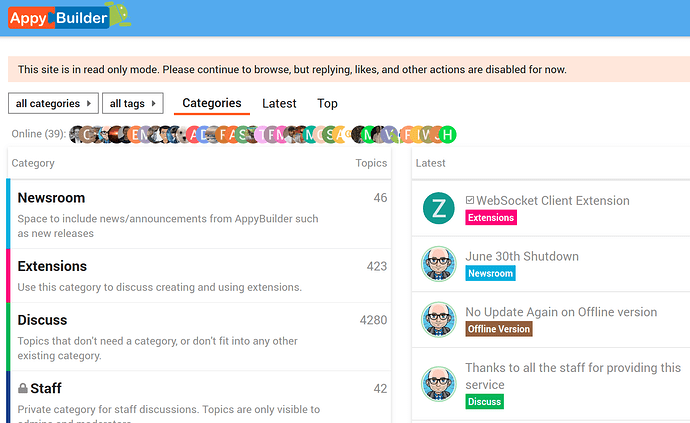Viewport: 690px width, 423px height.
Task: Open the June 30th Shutdown topic
Action: [522, 256]
